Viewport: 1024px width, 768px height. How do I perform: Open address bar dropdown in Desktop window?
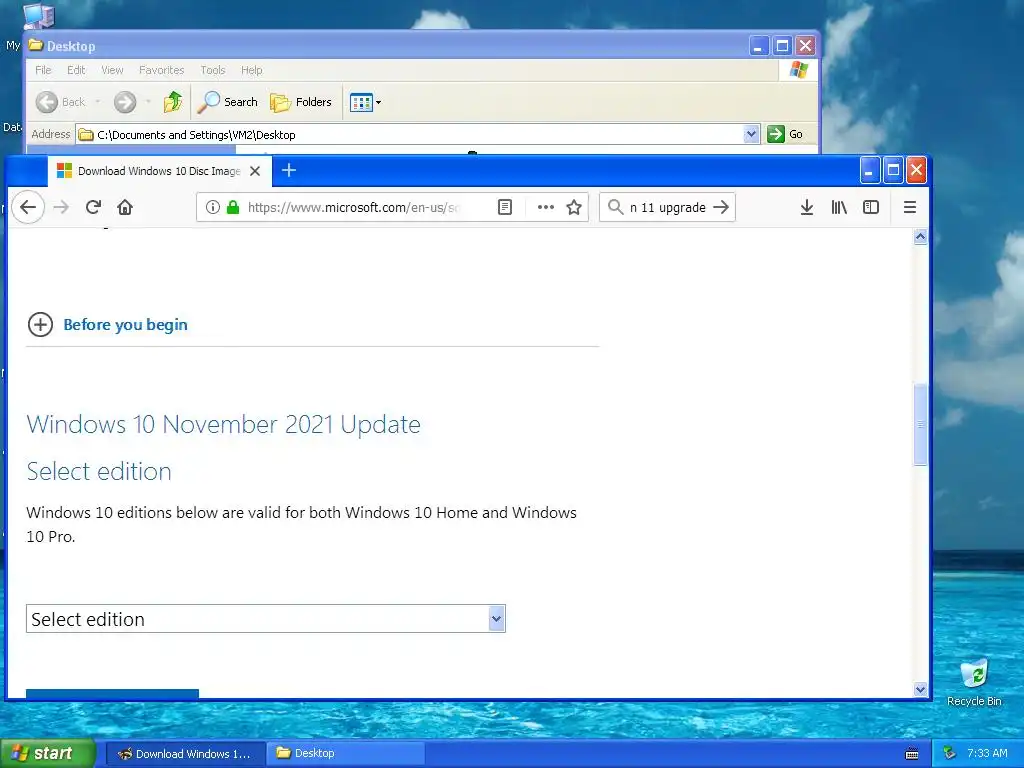(751, 135)
